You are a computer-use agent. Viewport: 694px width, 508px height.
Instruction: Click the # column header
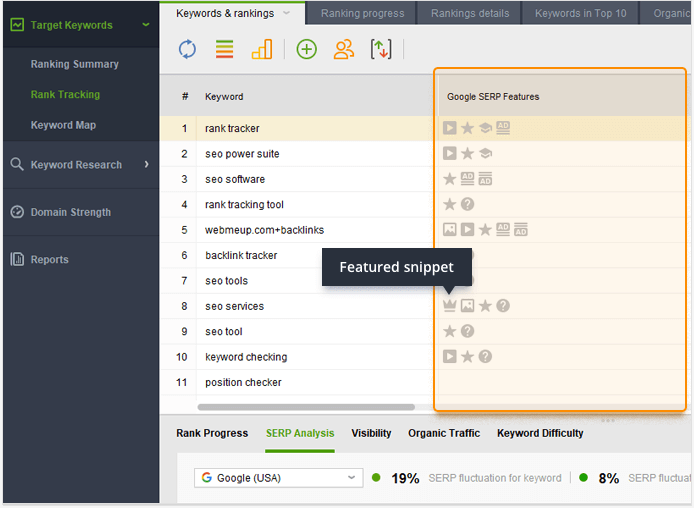click(x=185, y=96)
